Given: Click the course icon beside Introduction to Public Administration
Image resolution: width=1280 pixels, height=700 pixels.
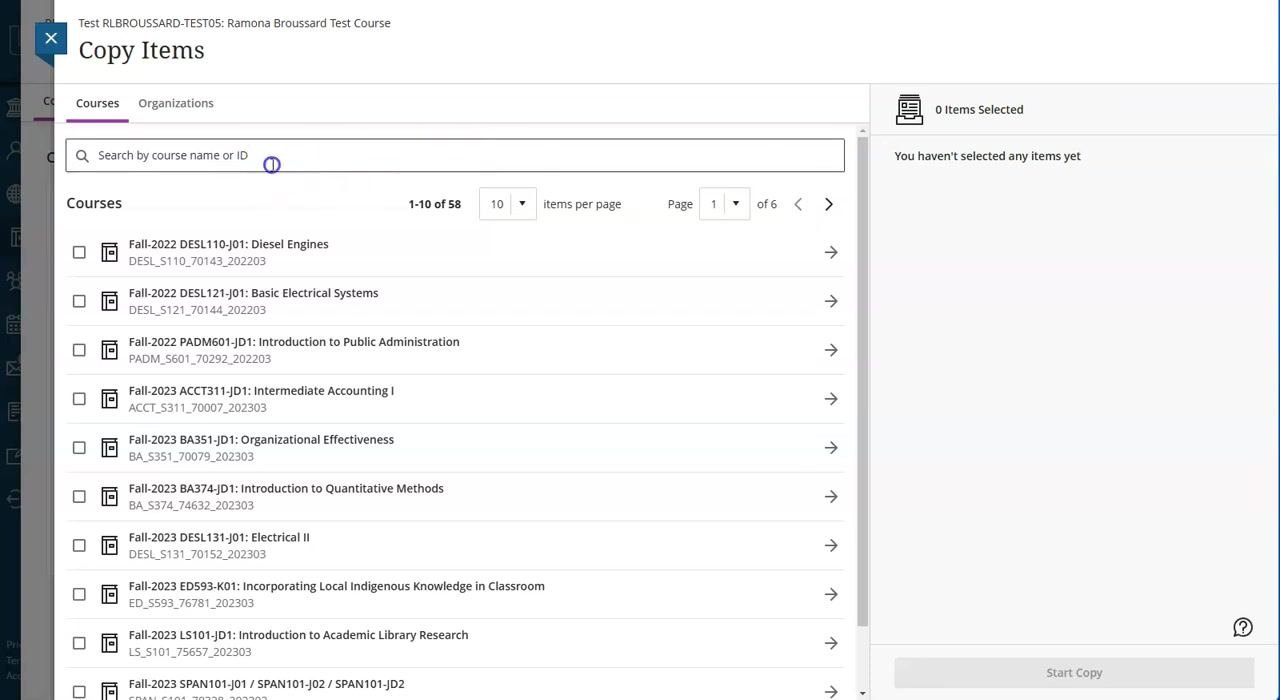Looking at the screenshot, I should [110, 350].
